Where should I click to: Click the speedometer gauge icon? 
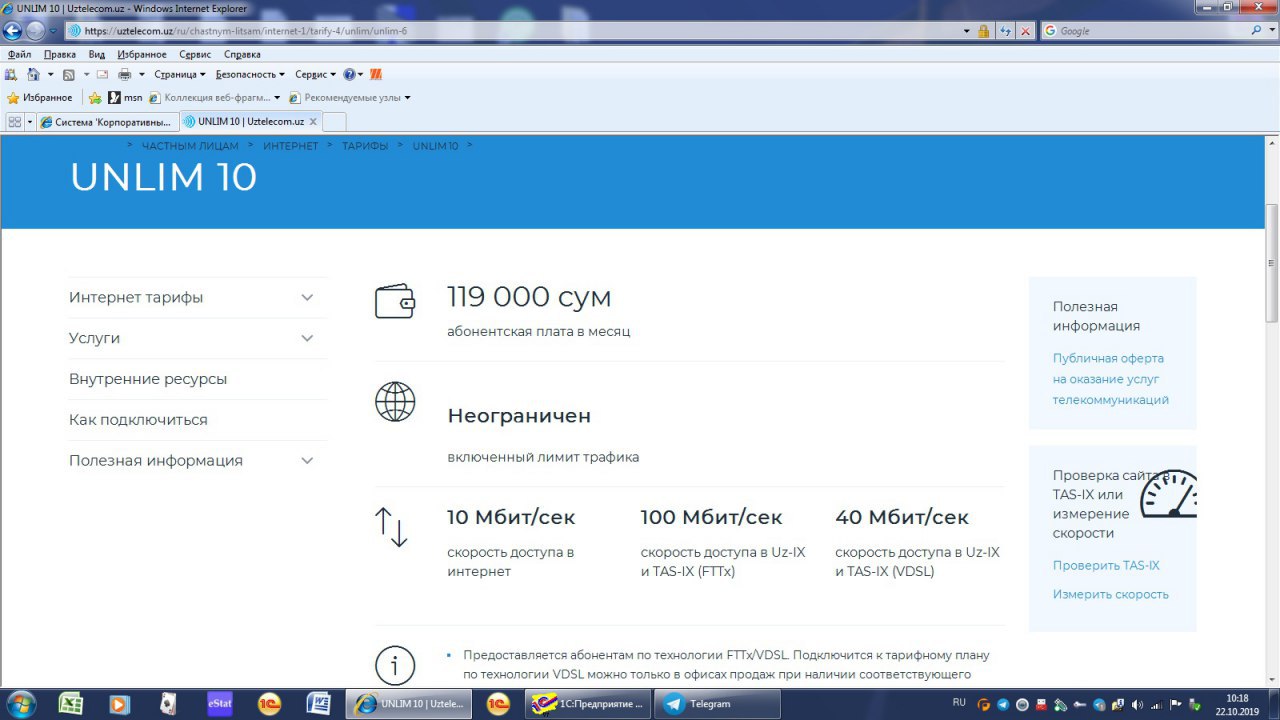pyautogui.click(x=1170, y=494)
